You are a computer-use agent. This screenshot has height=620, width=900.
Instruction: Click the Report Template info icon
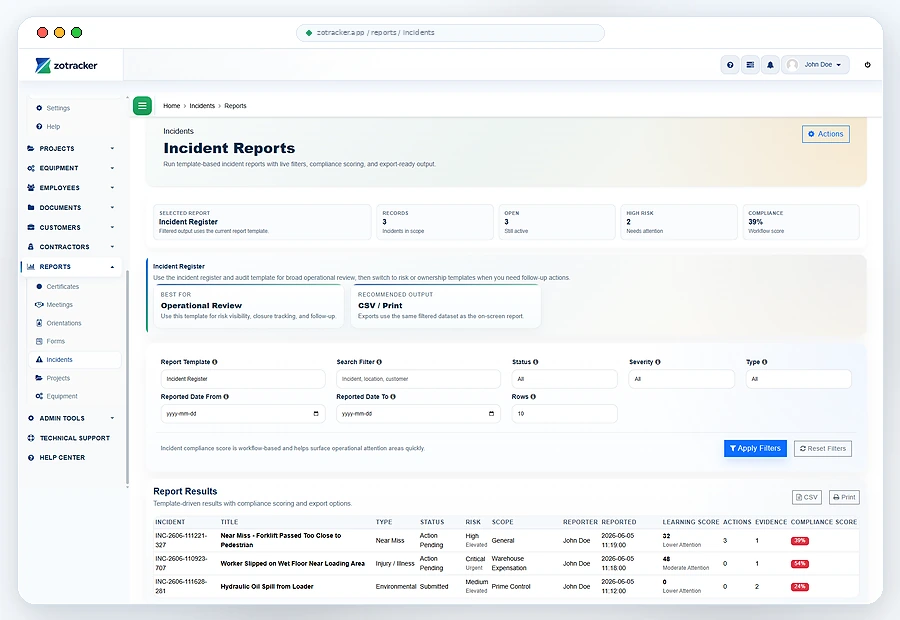(215, 362)
